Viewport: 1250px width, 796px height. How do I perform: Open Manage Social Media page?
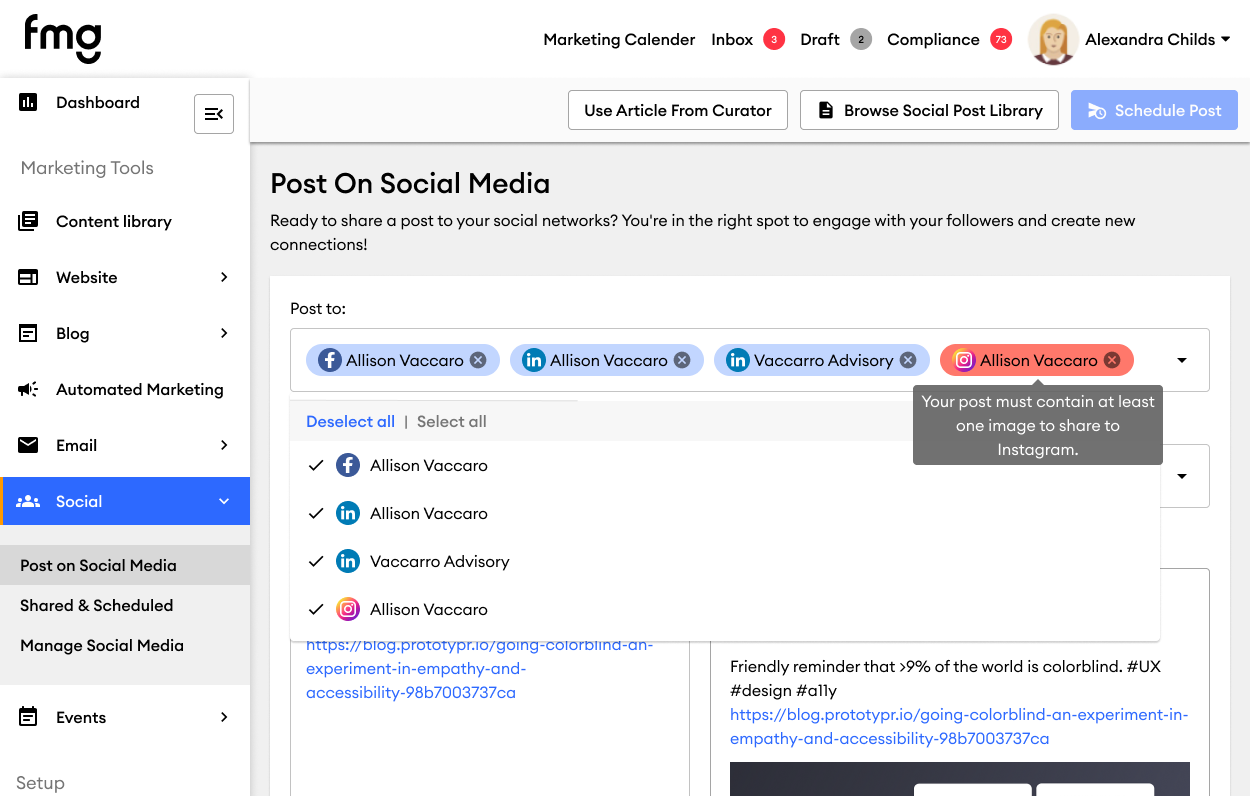(102, 645)
